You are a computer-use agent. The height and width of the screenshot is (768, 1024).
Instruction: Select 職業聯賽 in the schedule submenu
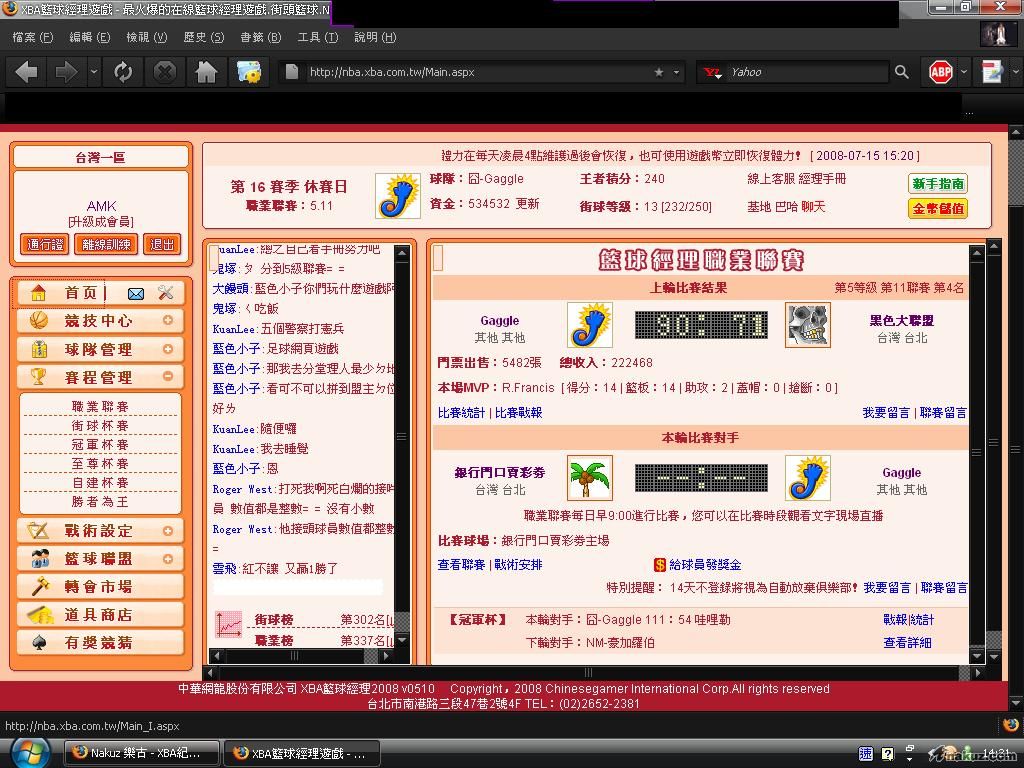[x=100, y=406]
